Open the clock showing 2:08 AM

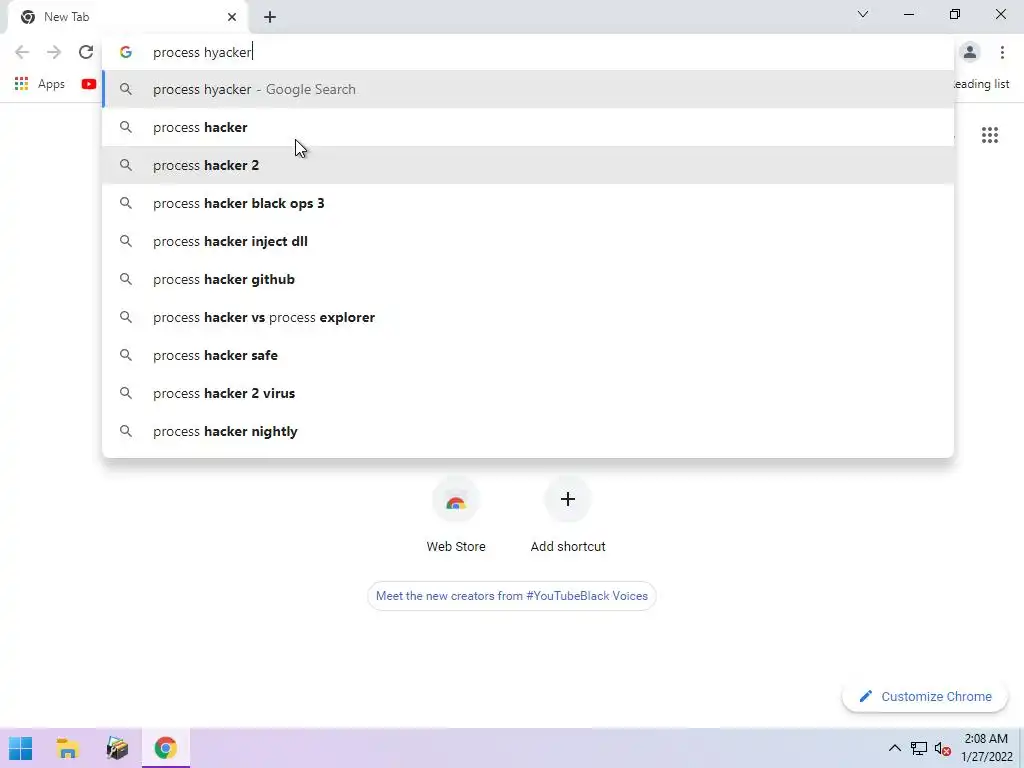coord(986,748)
